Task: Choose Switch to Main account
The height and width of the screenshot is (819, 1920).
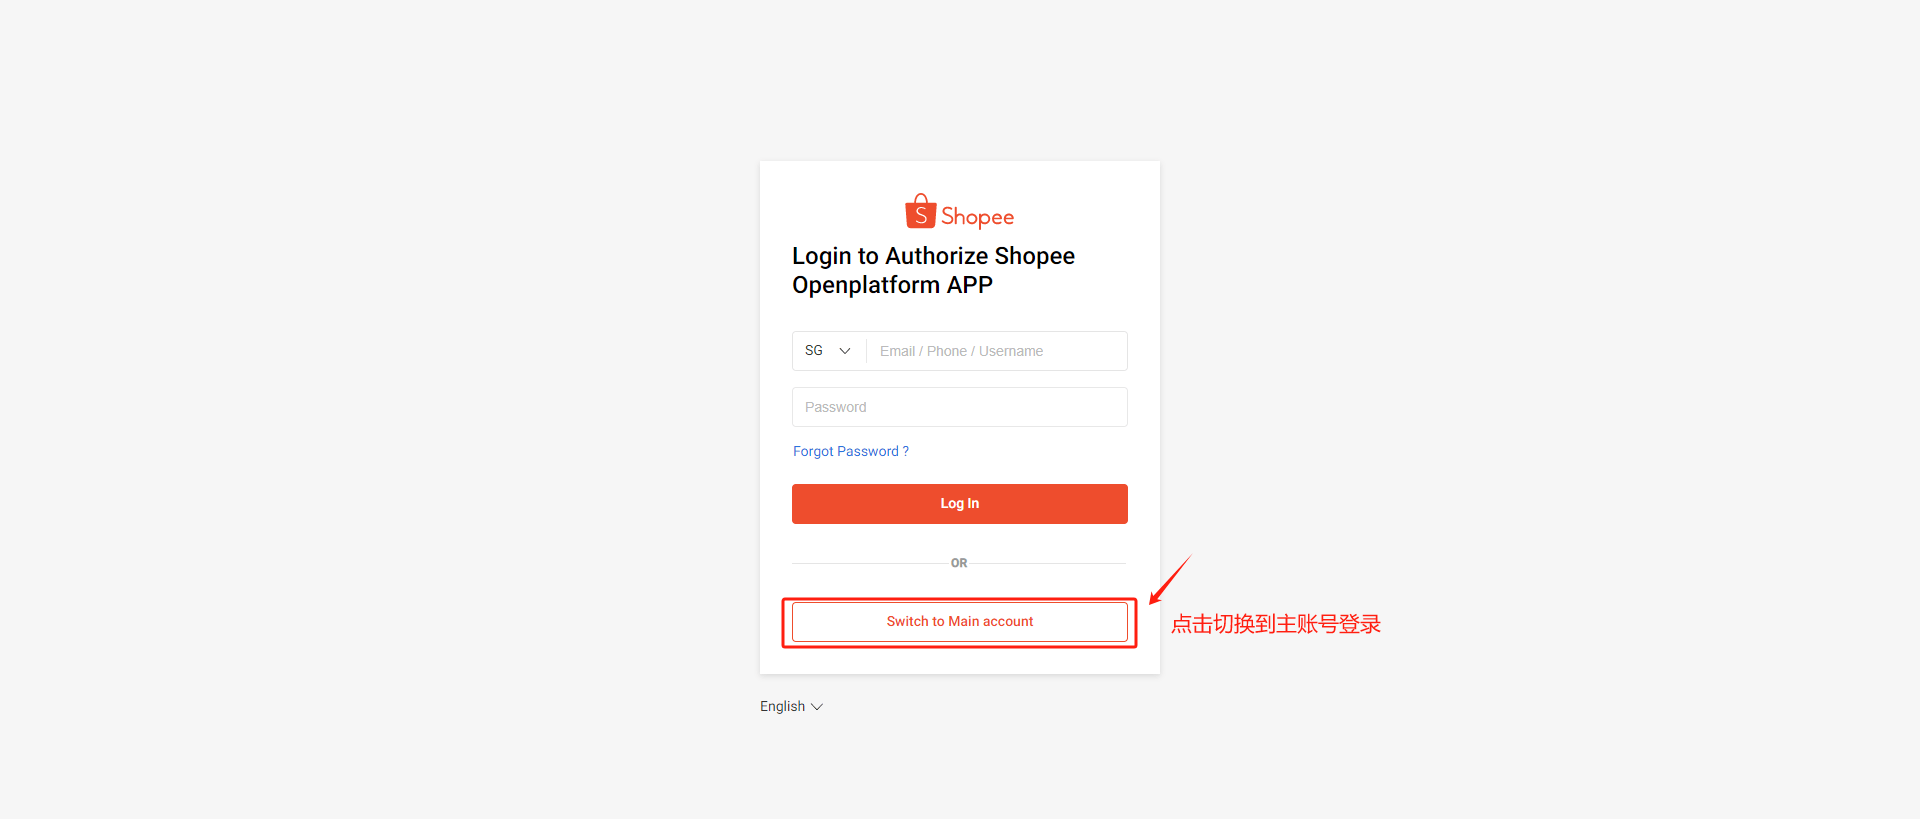Action: click(x=960, y=622)
